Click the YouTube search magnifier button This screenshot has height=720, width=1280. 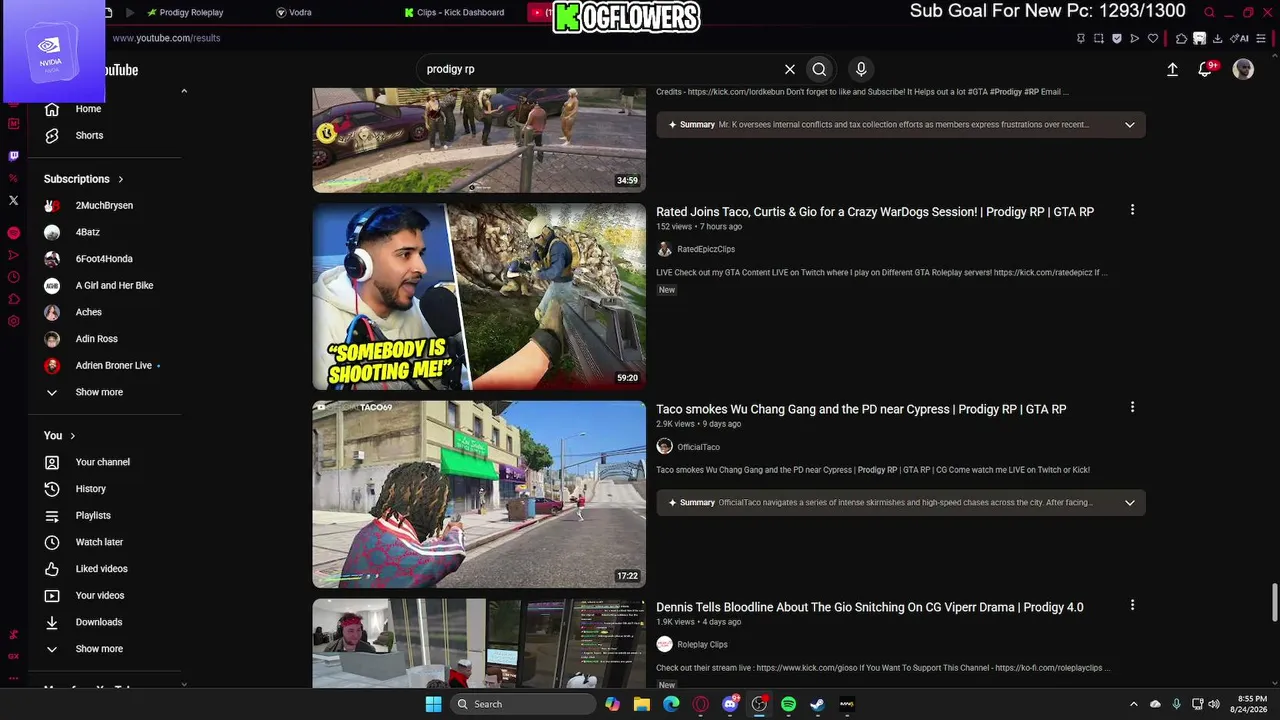pos(819,69)
